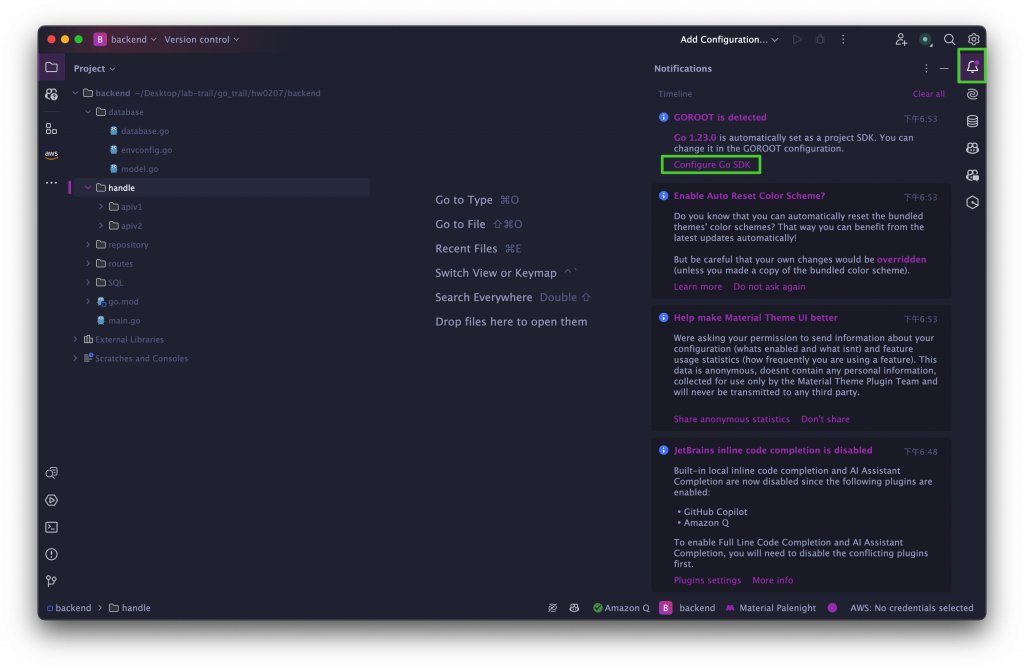Minimize the Notifications panel
Screen dimensions: 1024x670
(x=944, y=68)
